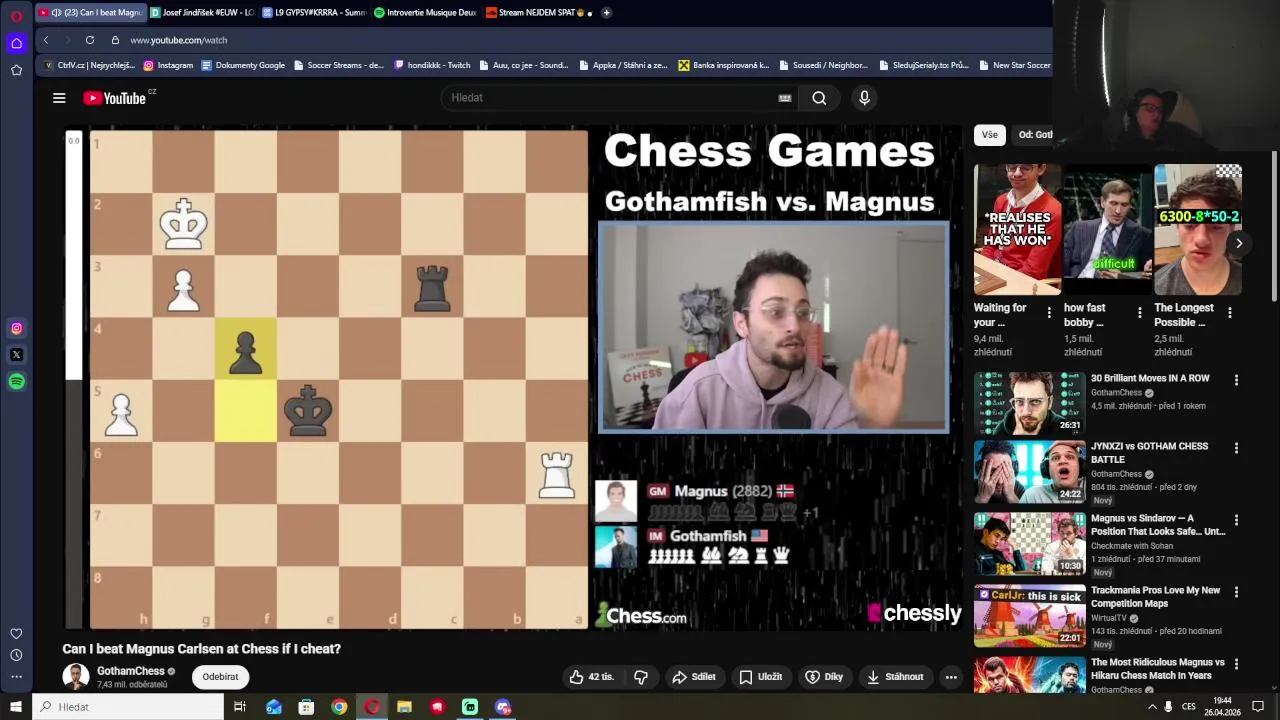
Task: Open File Explorer from the taskbar
Action: 404,707
